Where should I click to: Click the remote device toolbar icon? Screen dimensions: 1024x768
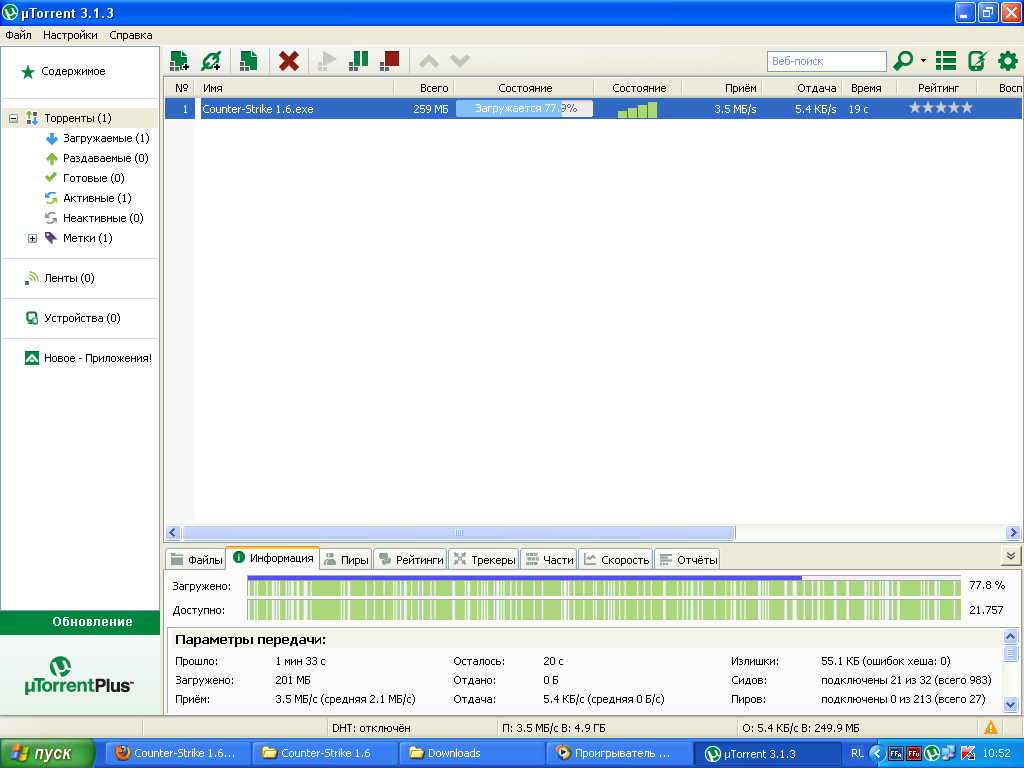(977, 61)
